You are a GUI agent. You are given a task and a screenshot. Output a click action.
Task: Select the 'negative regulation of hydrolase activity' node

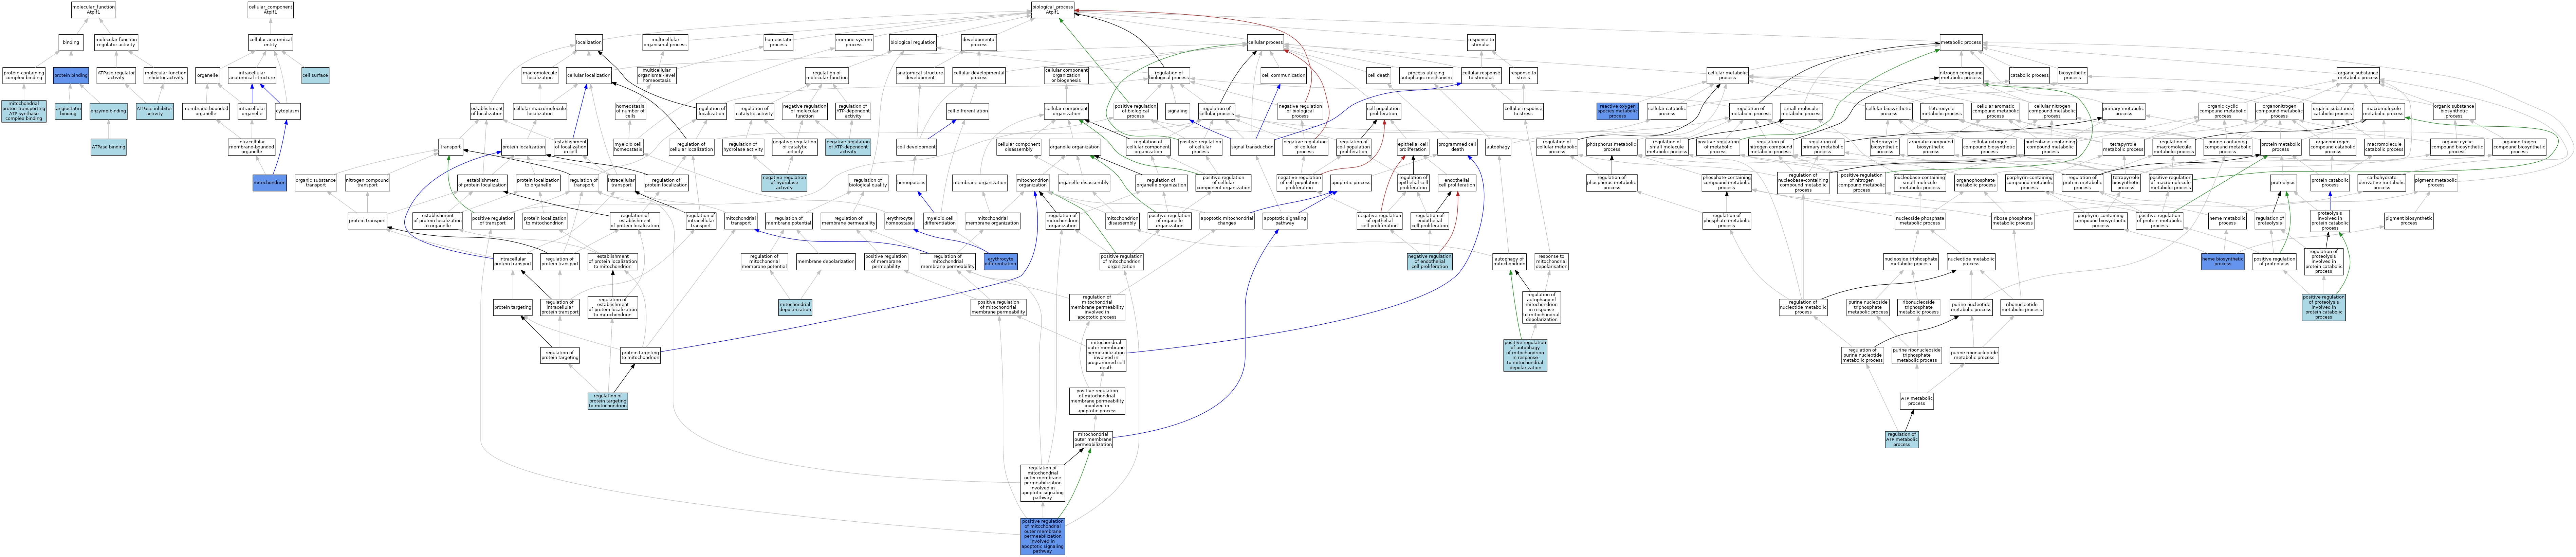tap(784, 183)
